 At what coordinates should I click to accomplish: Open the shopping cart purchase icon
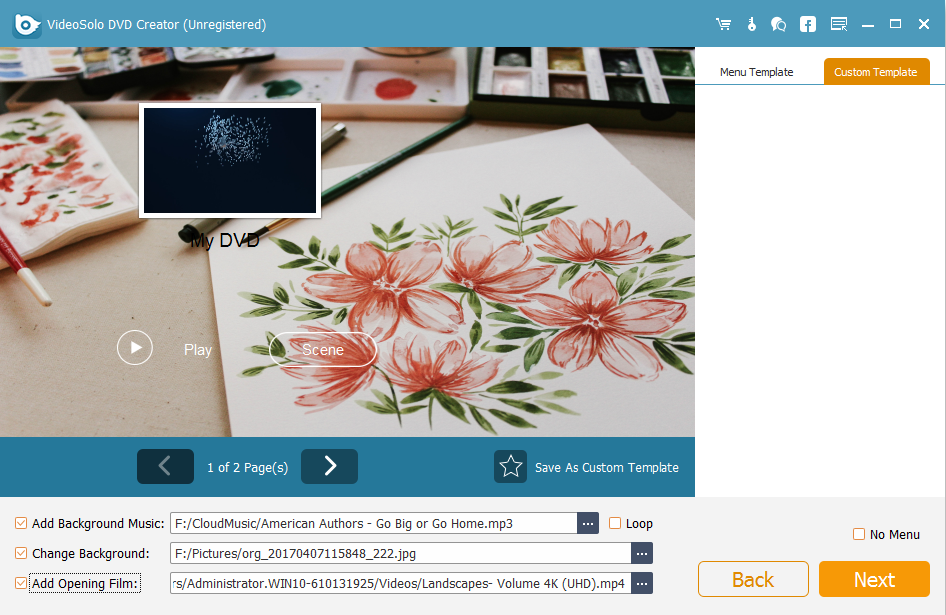coord(723,24)
